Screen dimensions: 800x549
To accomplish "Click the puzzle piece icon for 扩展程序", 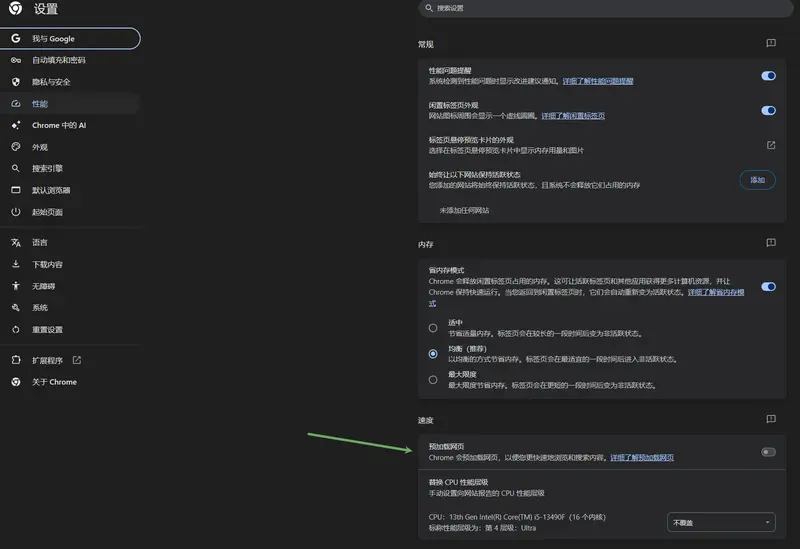I will point(16,360).
